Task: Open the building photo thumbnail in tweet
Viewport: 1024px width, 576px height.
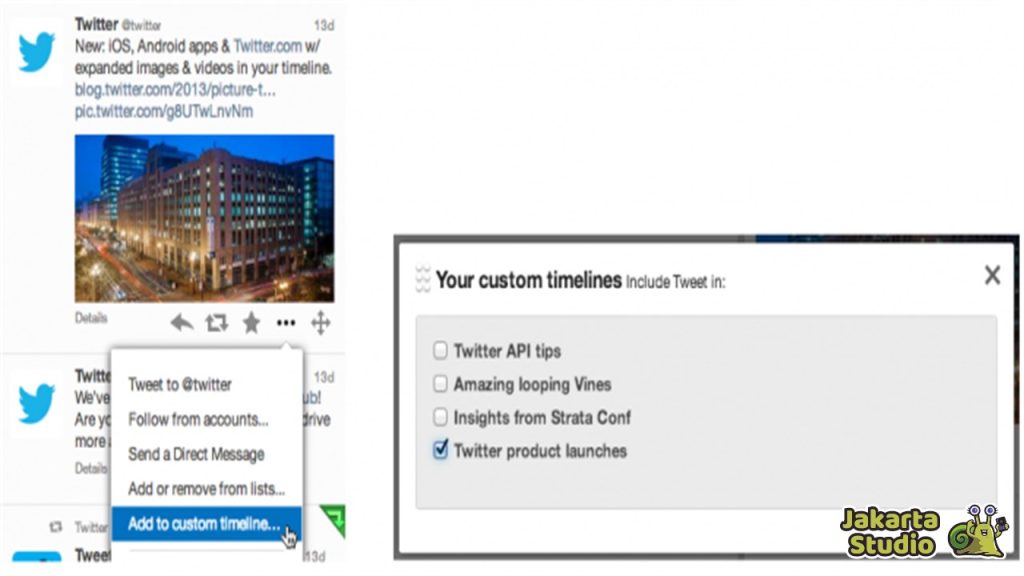Action: [204, 218]
